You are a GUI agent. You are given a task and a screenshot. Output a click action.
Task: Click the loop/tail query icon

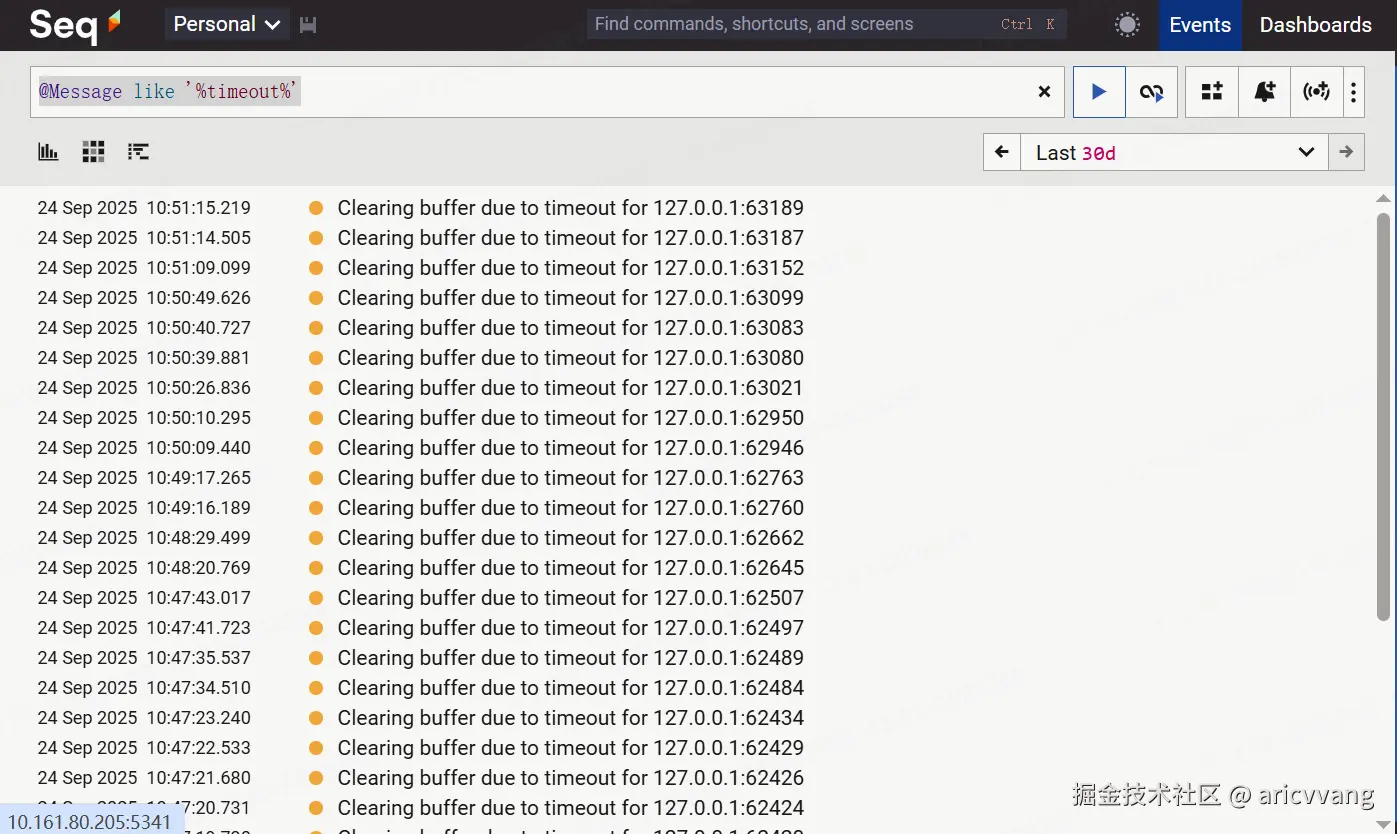point(1151,92)
